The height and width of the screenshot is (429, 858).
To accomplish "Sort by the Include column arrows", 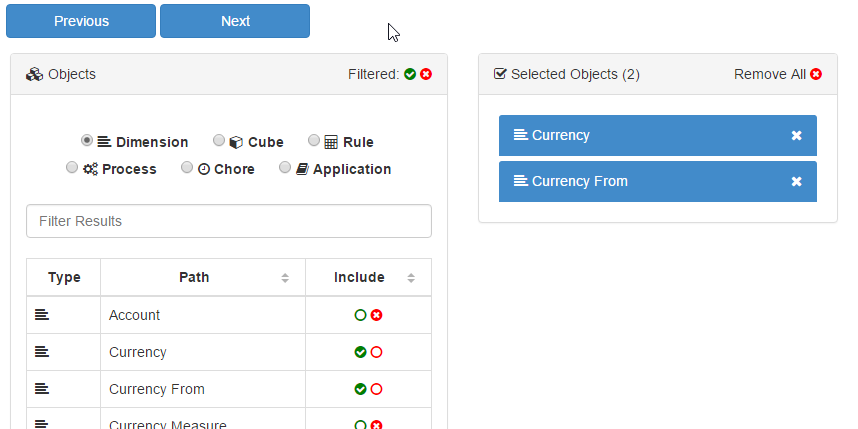I will coord(411,278).
